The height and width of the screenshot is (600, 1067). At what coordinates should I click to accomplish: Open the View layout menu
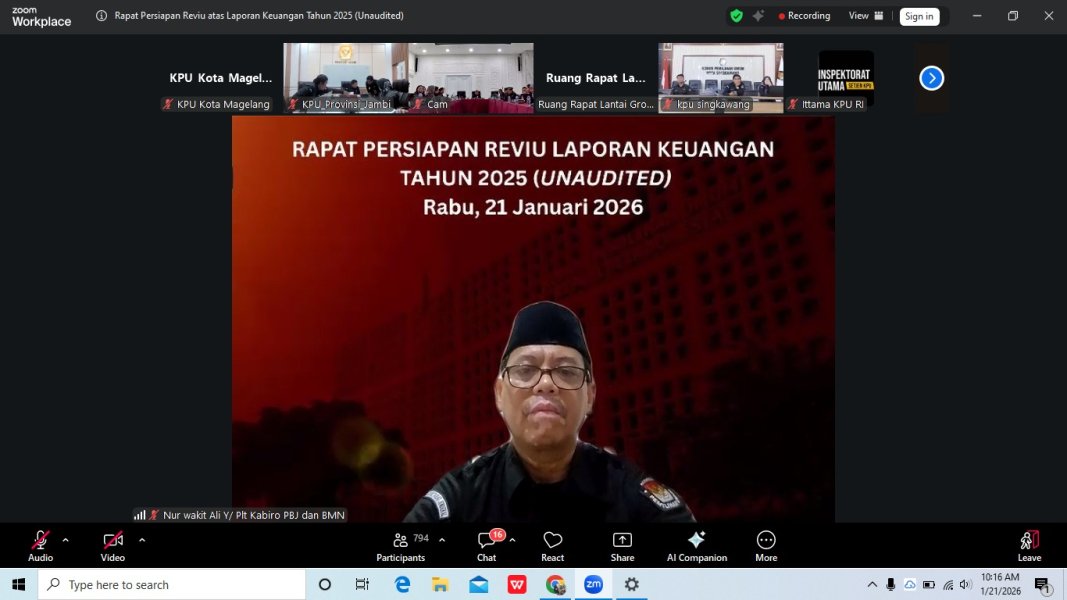[866, 16]
